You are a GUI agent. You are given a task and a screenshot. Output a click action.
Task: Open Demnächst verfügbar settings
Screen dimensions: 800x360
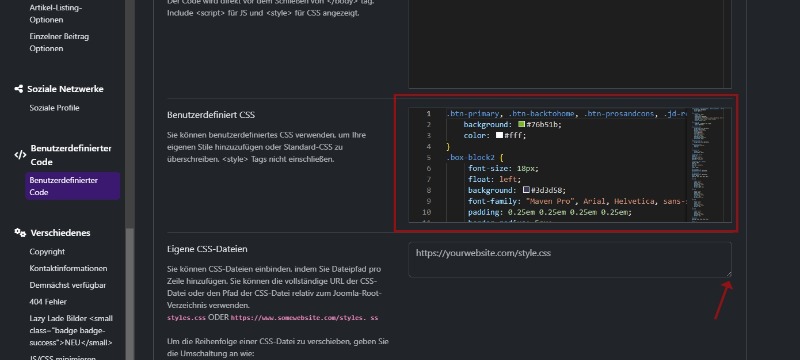(x=68, y=285)
